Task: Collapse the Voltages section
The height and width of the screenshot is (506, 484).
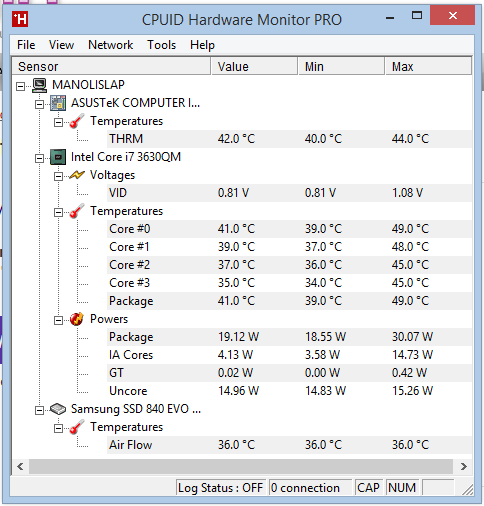Action: pyautogui.click(x=58, y=176)
